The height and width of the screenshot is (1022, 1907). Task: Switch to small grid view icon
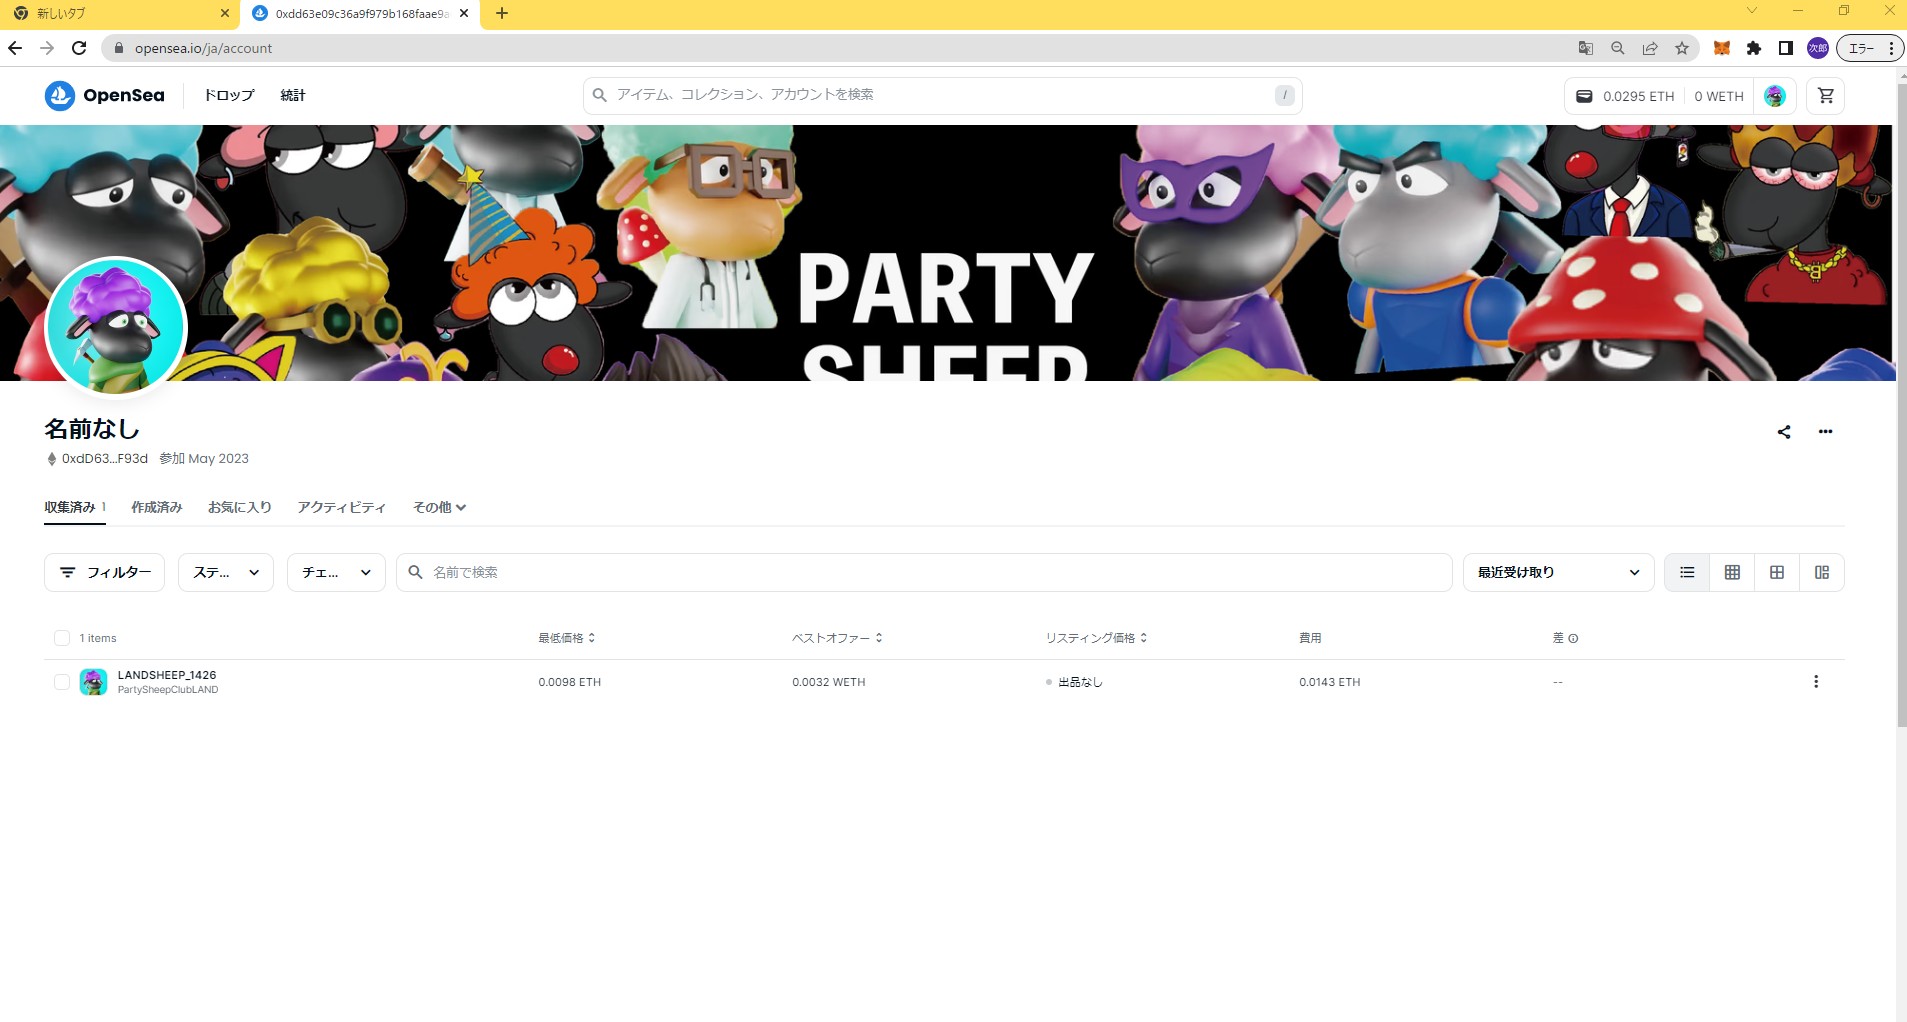coord(1732,572)
